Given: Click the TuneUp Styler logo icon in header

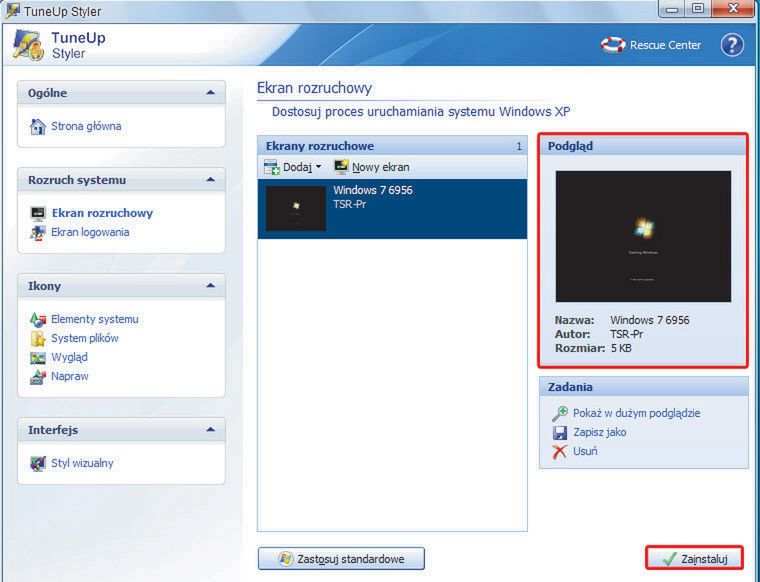Looking at the screenshot, I should pos(28,45).
